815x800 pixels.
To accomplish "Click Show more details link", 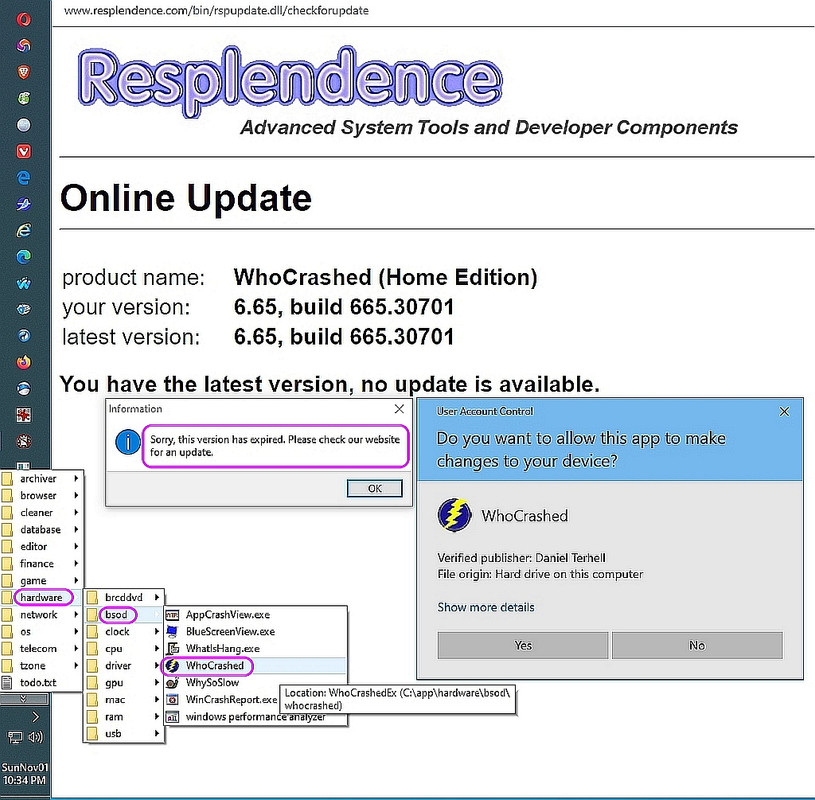I will [485, 607].
